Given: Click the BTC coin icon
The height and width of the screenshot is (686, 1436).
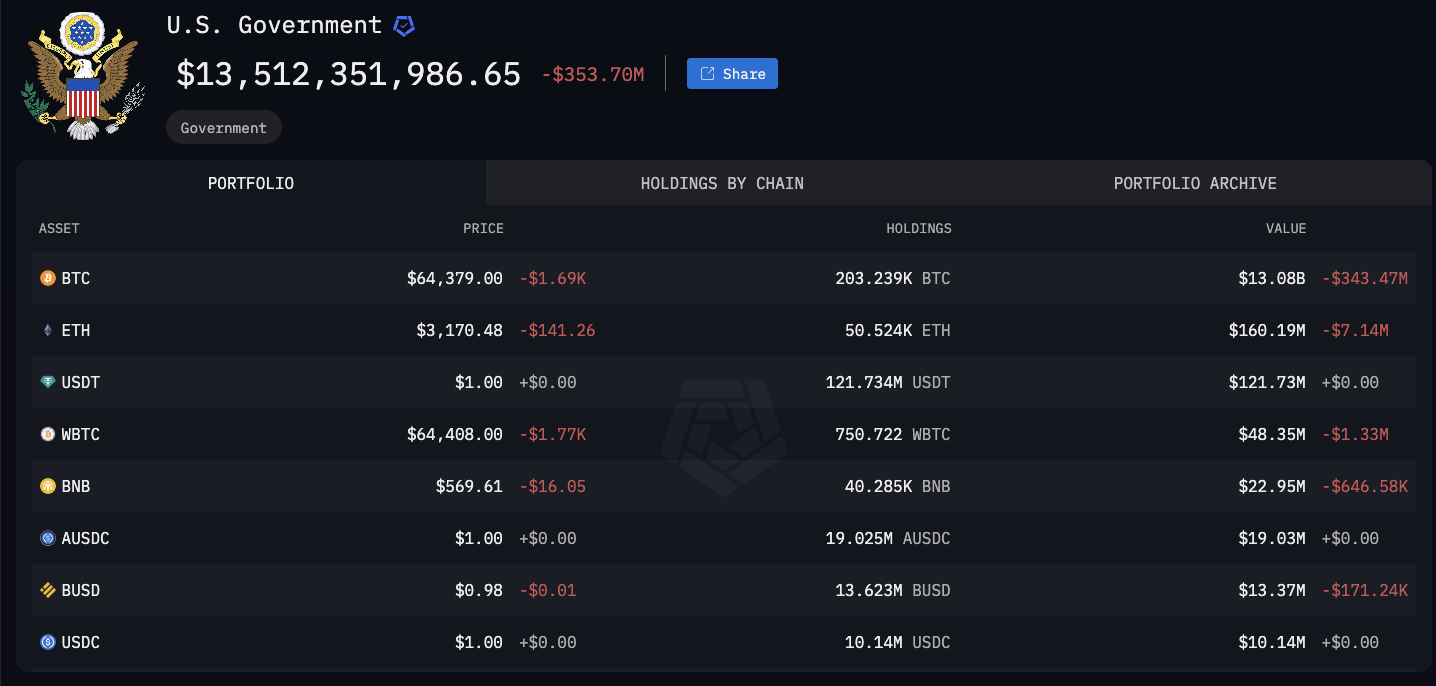Looking at the screenshot, I should [47, 278].
